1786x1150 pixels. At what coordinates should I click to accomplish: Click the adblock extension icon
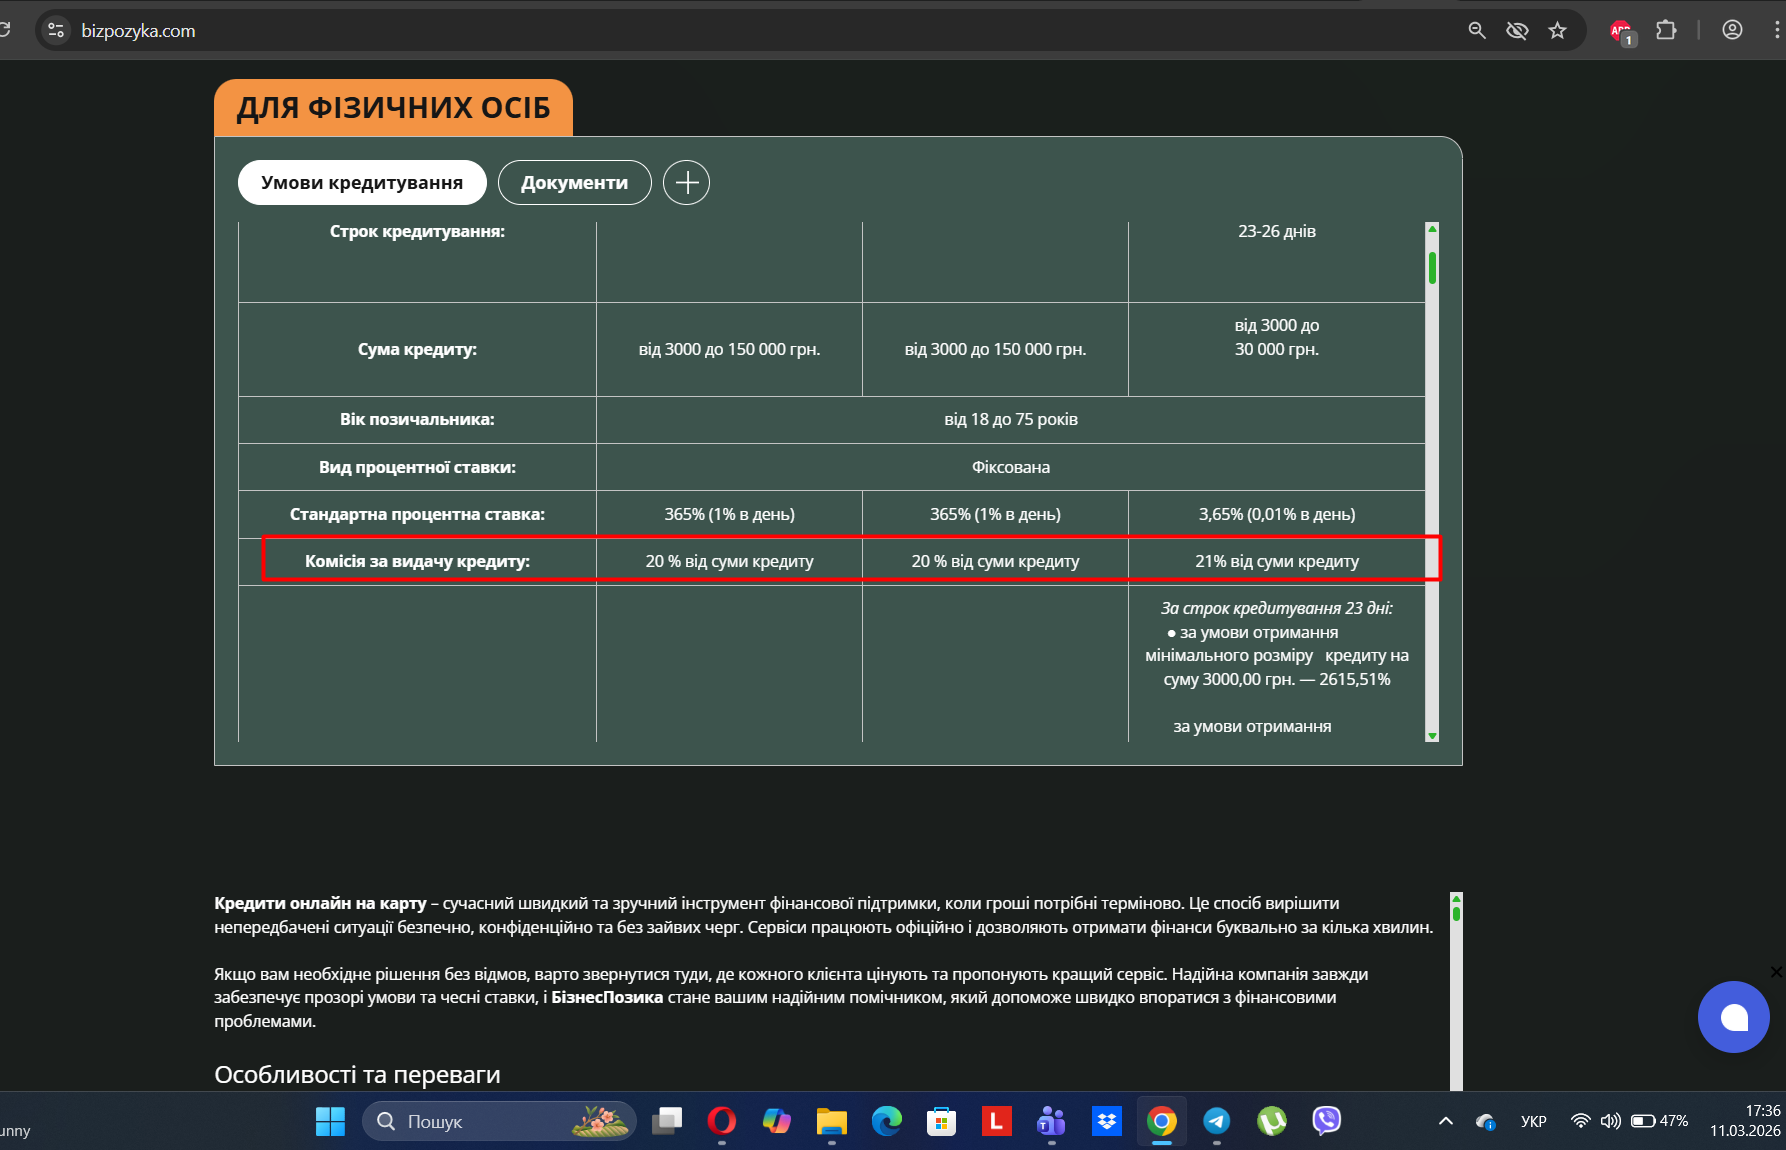coord(1621,32)
